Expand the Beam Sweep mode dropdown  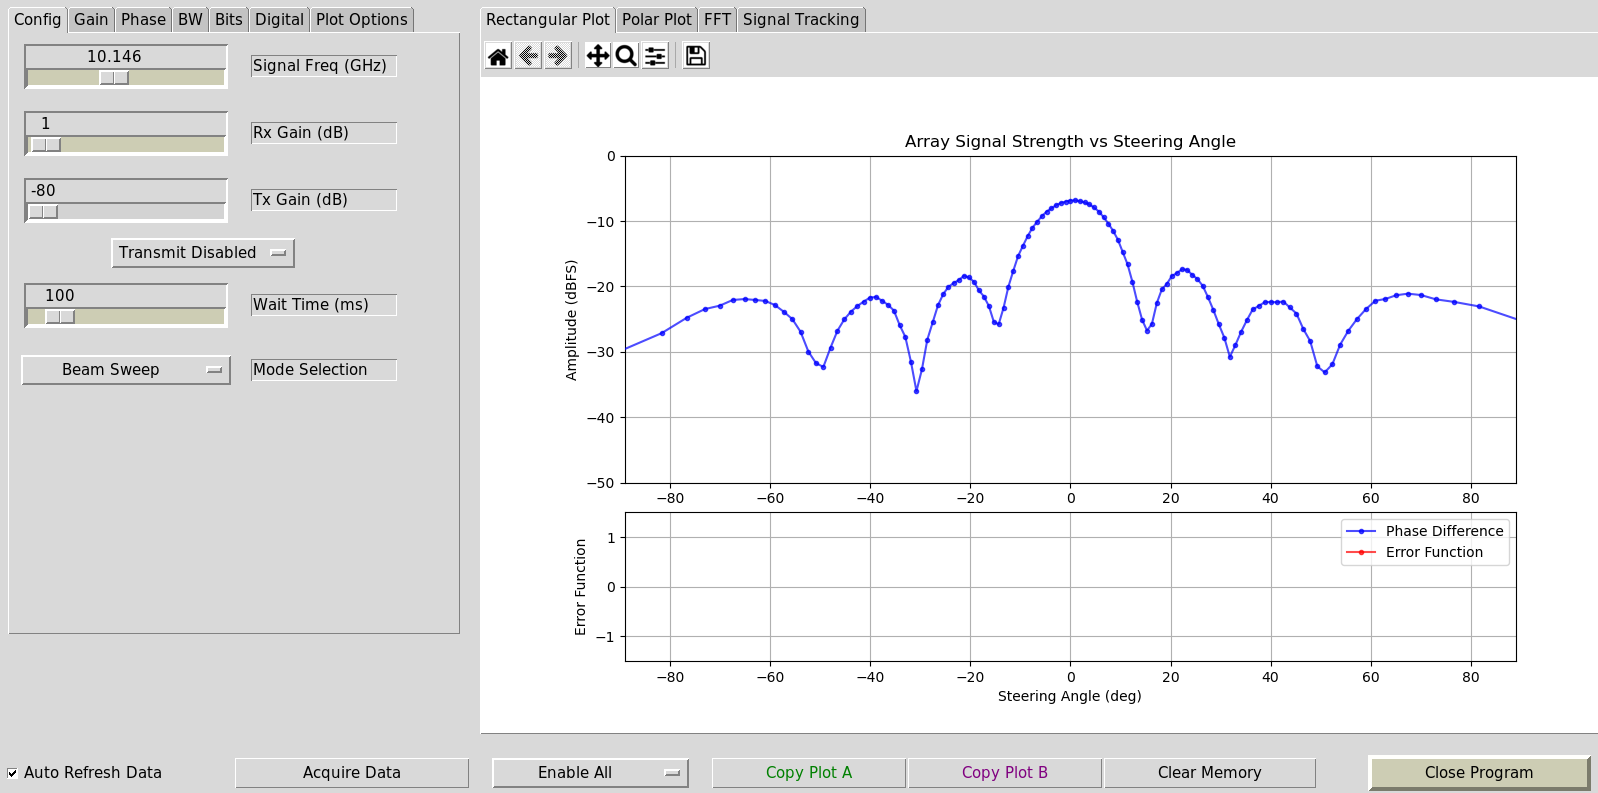(x=126, y=370)
